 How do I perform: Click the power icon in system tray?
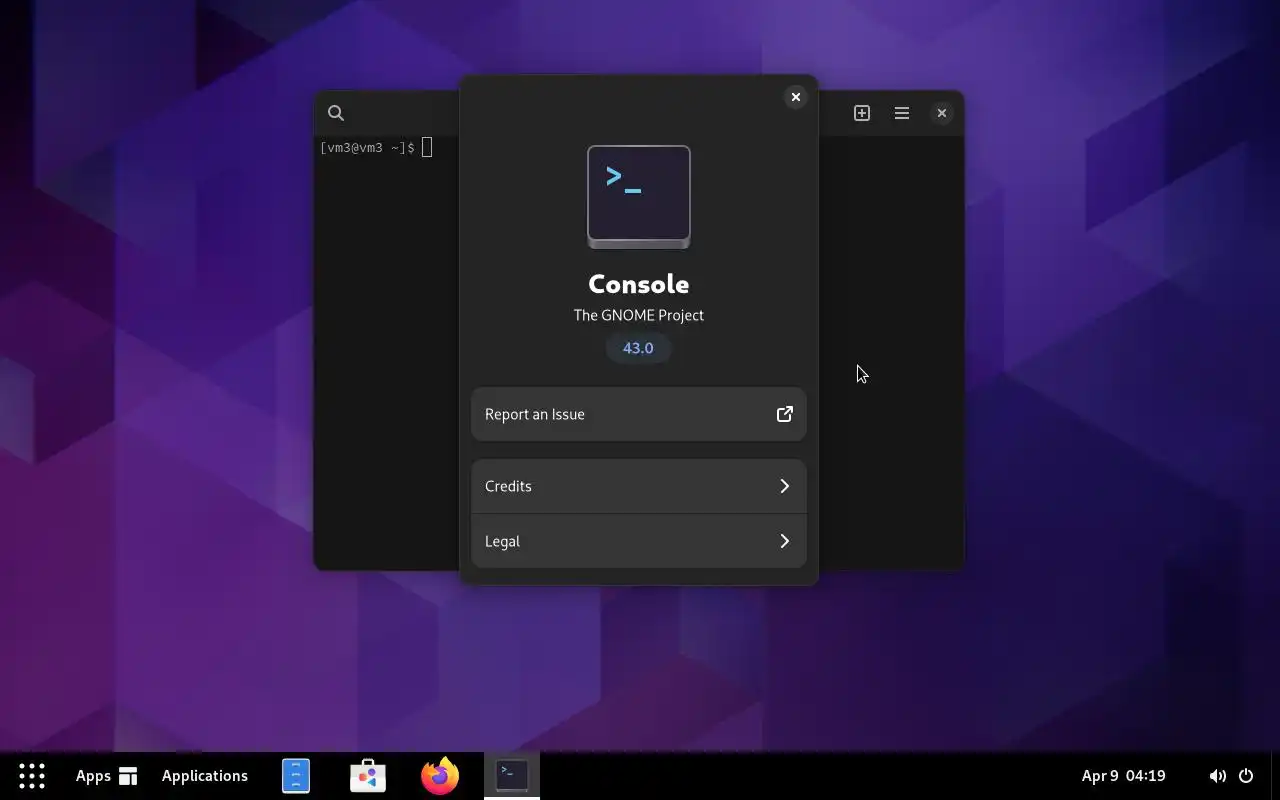[x=1246, y=776]
